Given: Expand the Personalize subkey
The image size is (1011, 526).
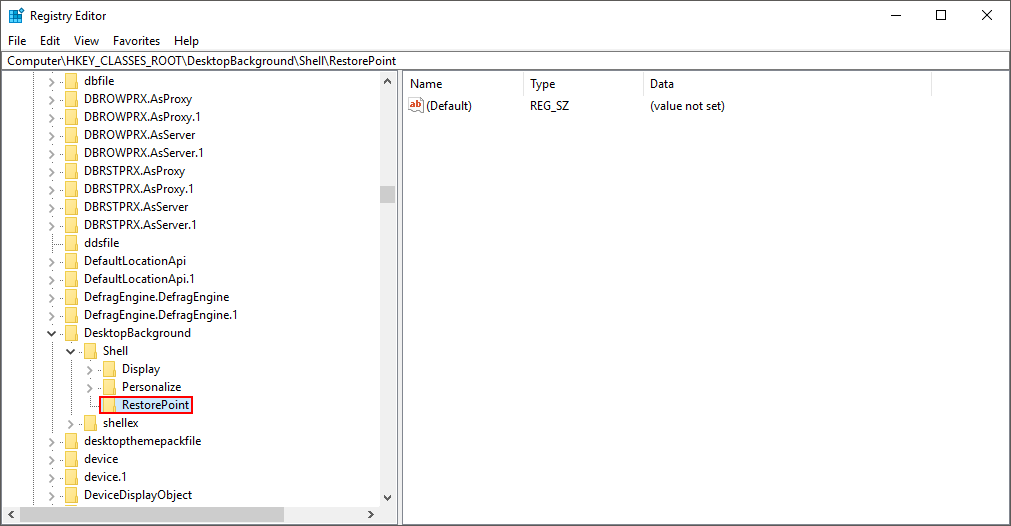Looking at the screenshot, I should pos(90,387).
